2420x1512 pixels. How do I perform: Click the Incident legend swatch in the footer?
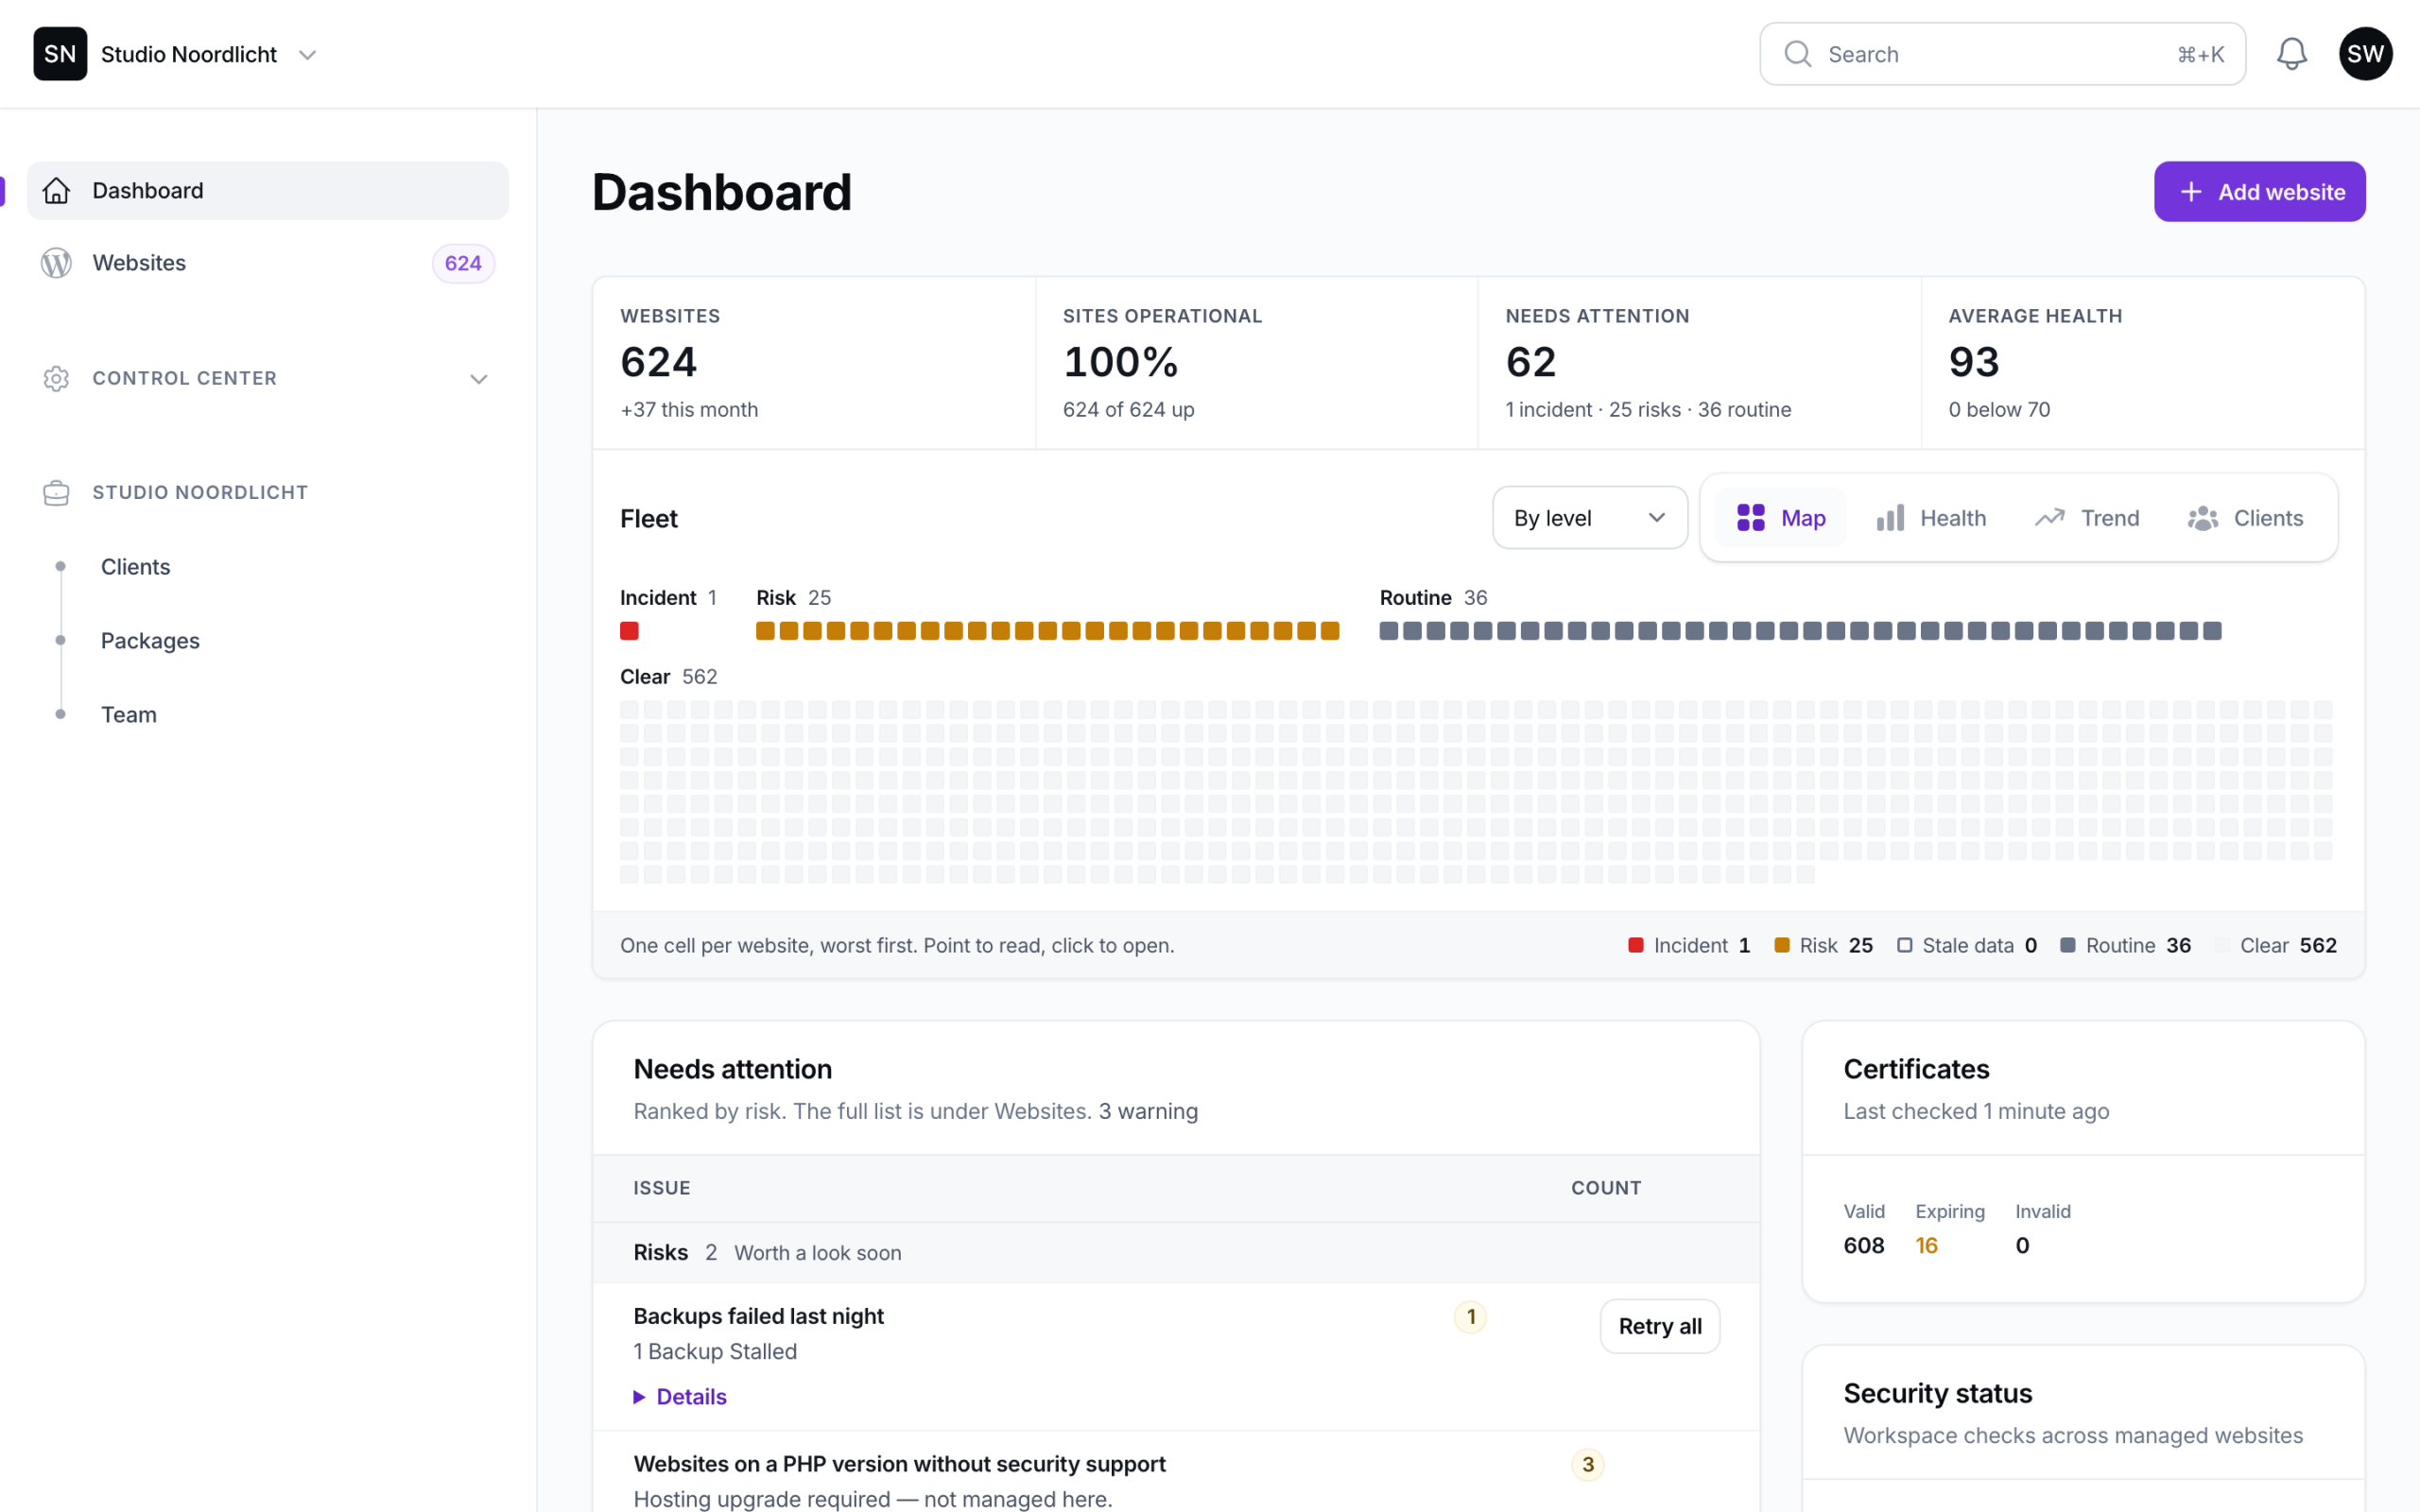(1636, 946)
